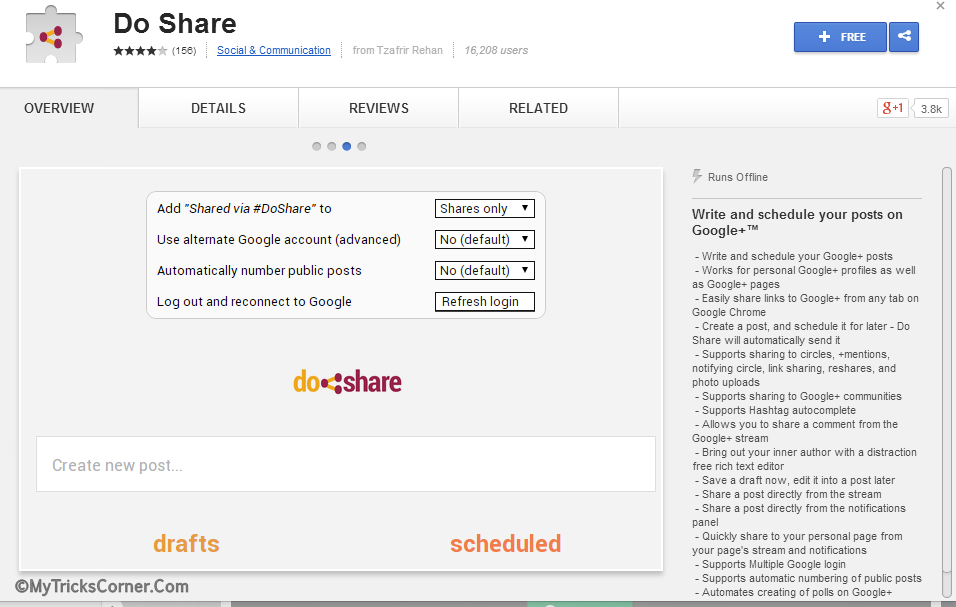Open the Related tab
Viewport: 956px width, 607px height.
click(x=538, y=108)
